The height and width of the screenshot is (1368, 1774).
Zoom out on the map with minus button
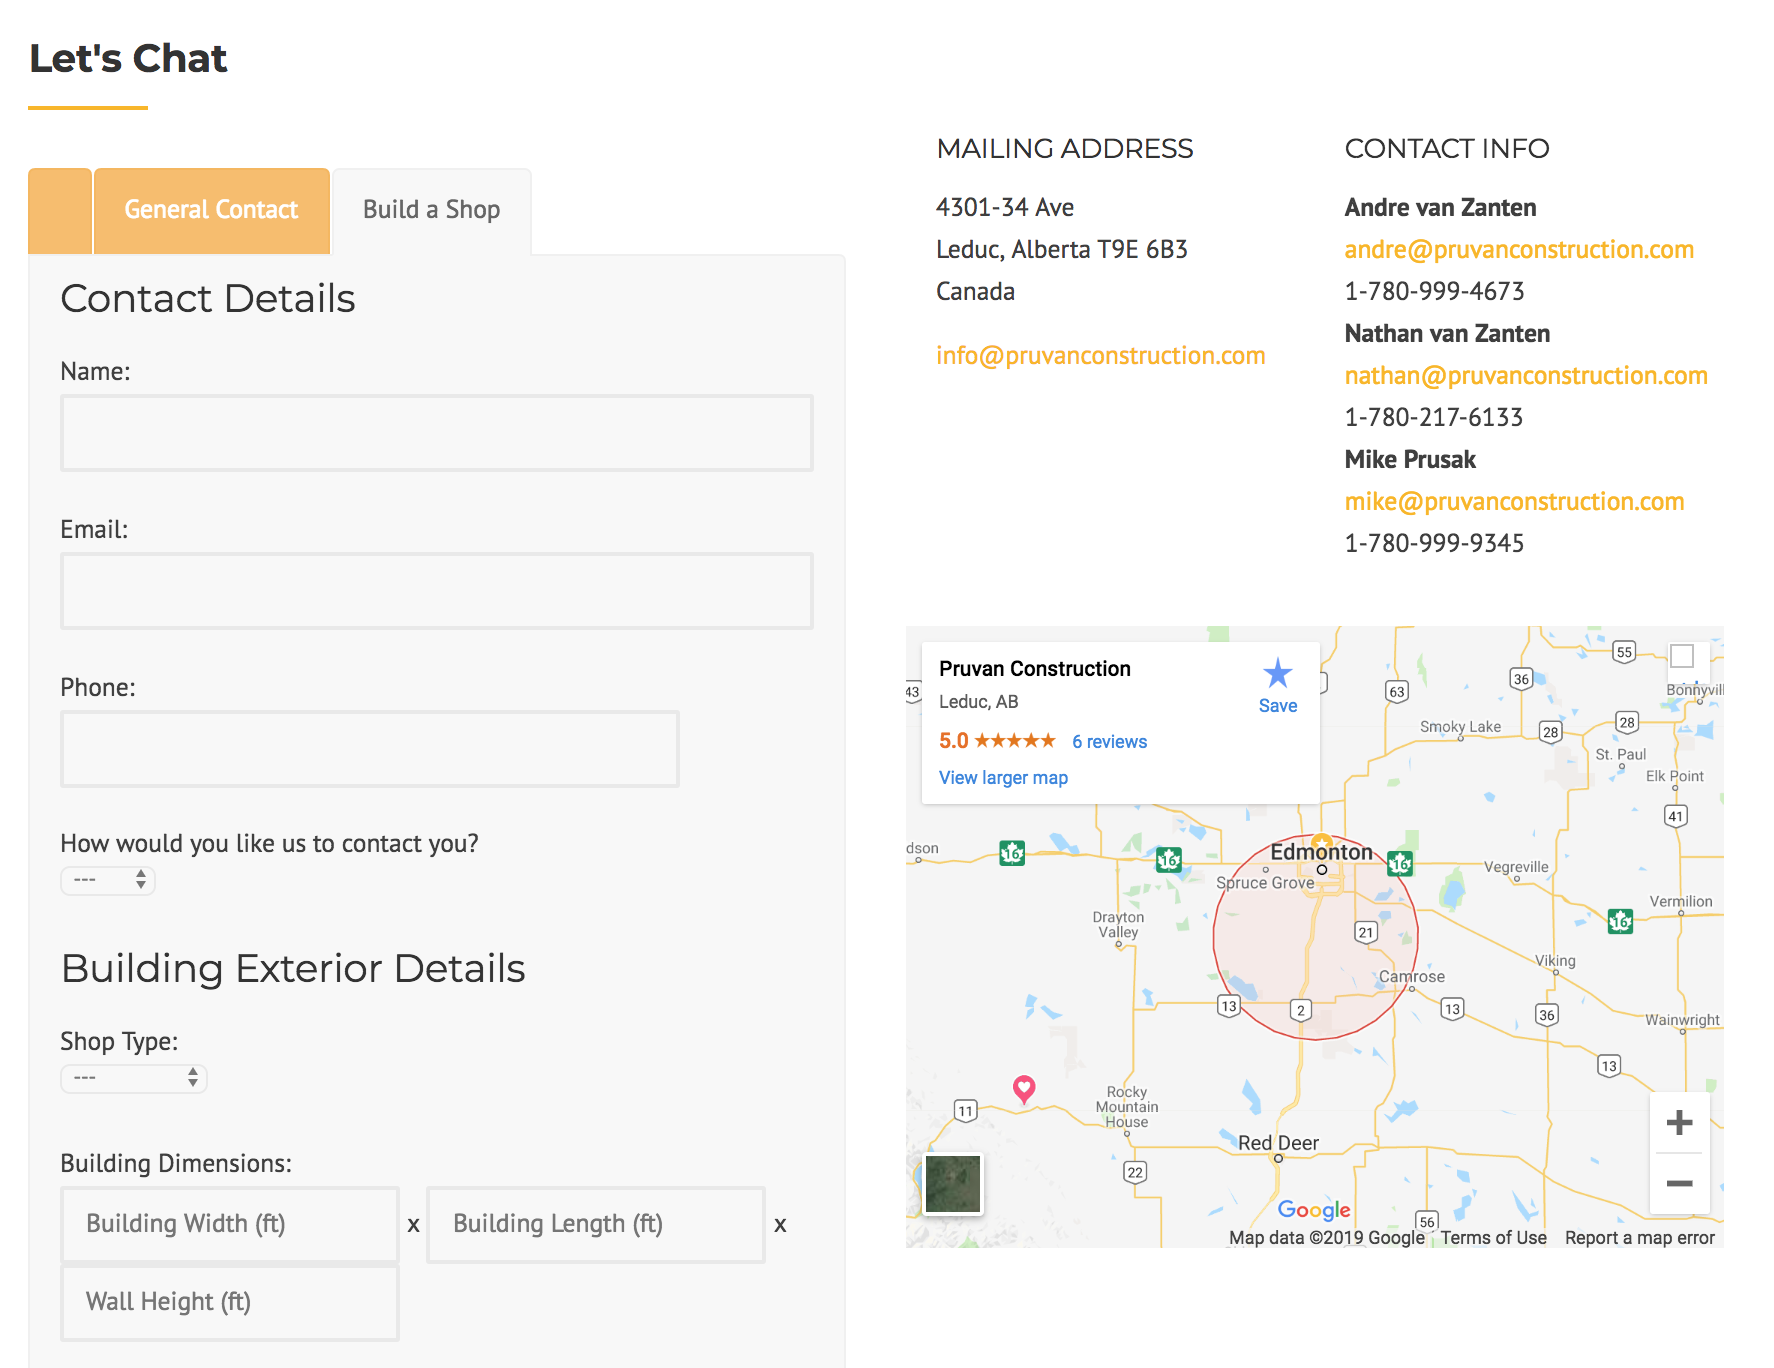pyautogui.click(x=1679, y=1184)
